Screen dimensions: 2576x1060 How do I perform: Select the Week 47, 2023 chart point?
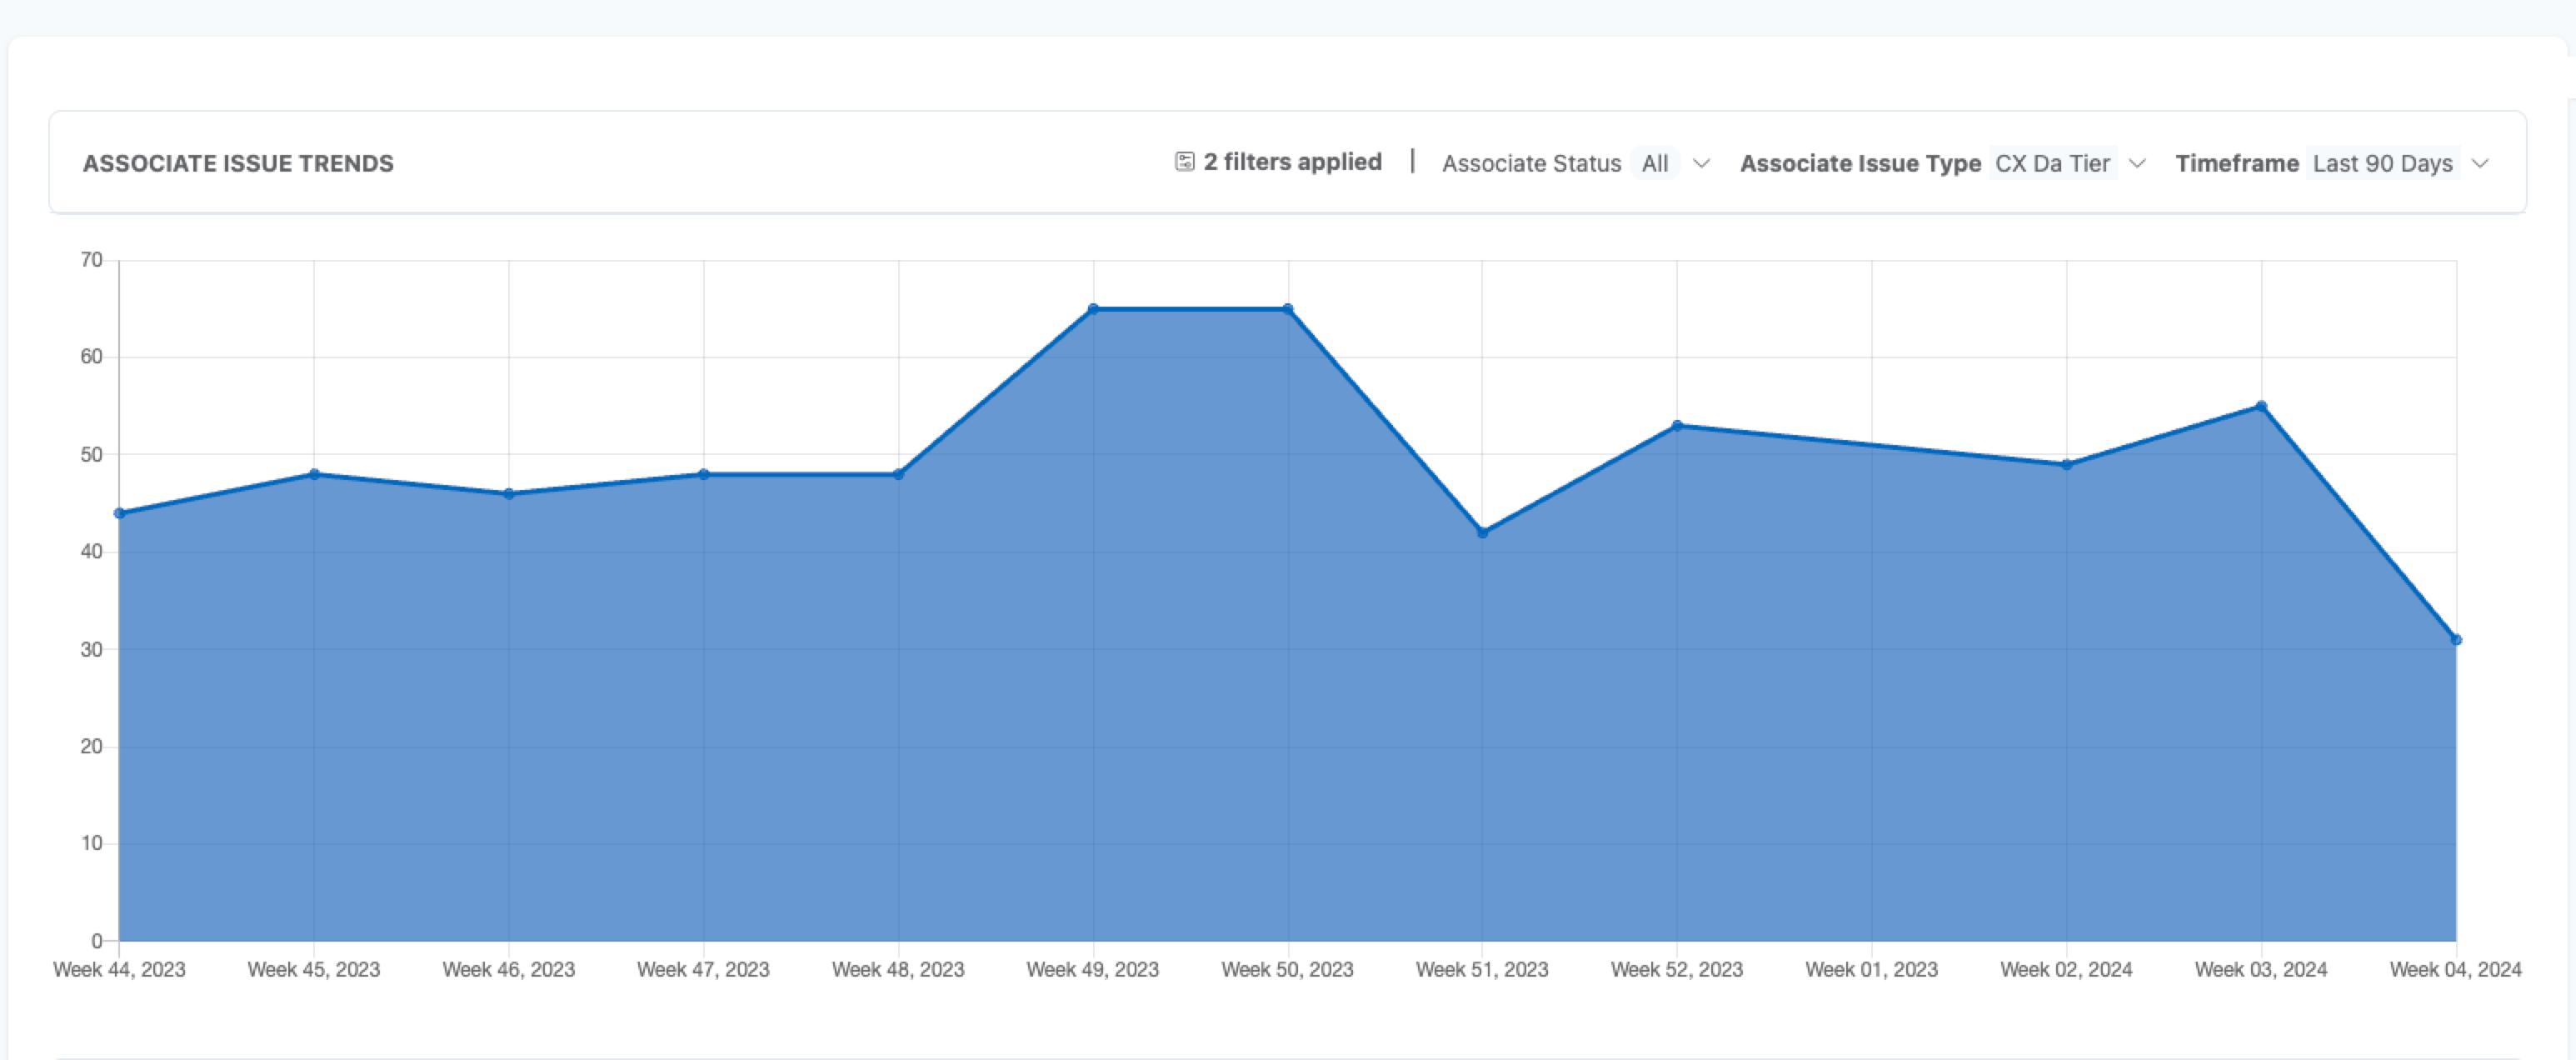click(704, 474)
